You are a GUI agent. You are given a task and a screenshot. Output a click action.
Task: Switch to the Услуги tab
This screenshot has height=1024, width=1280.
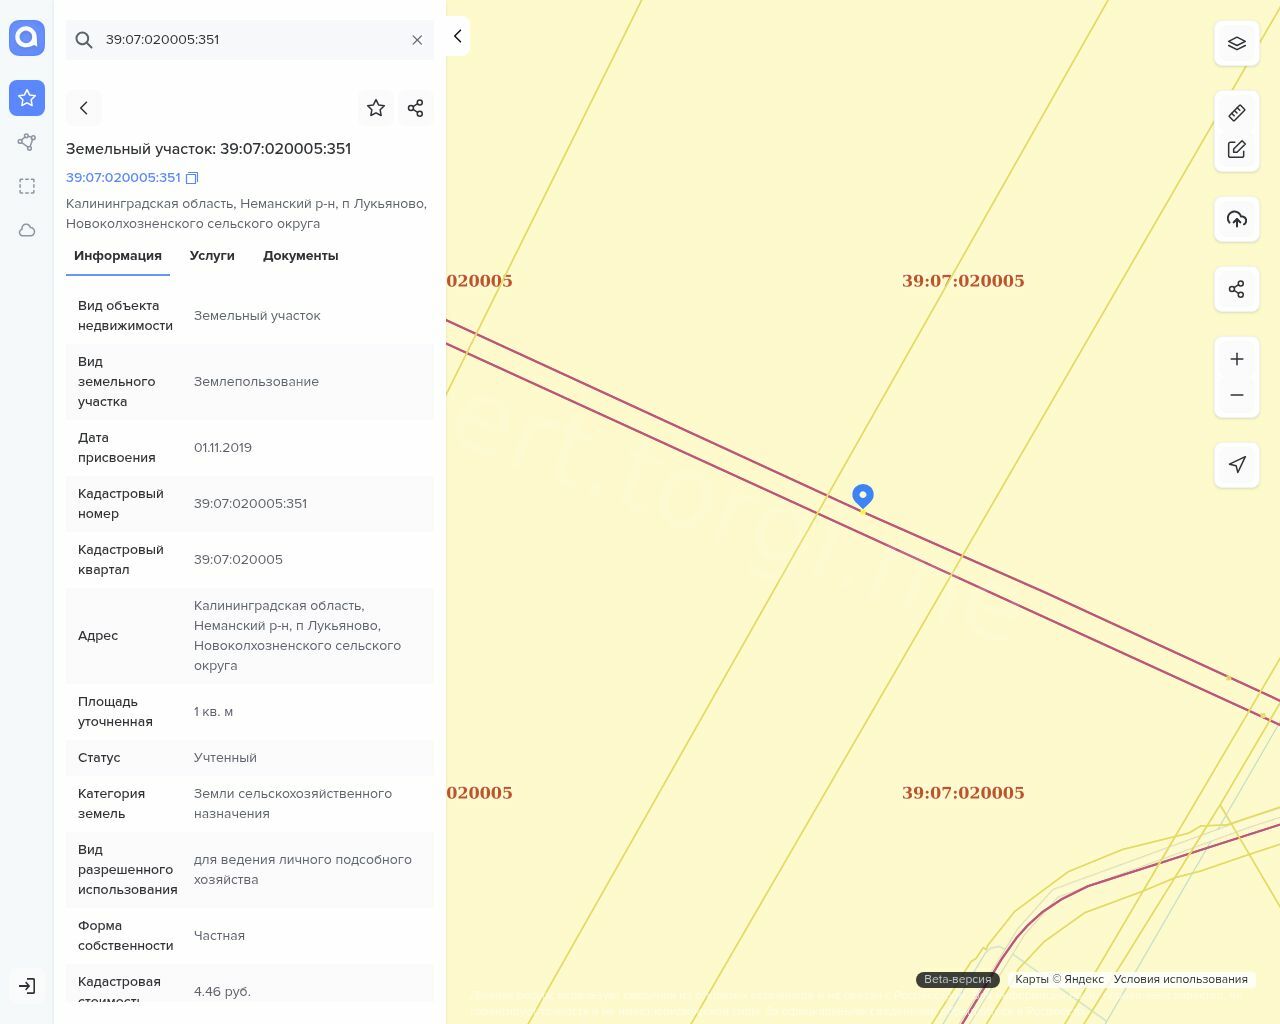point(212,256)
